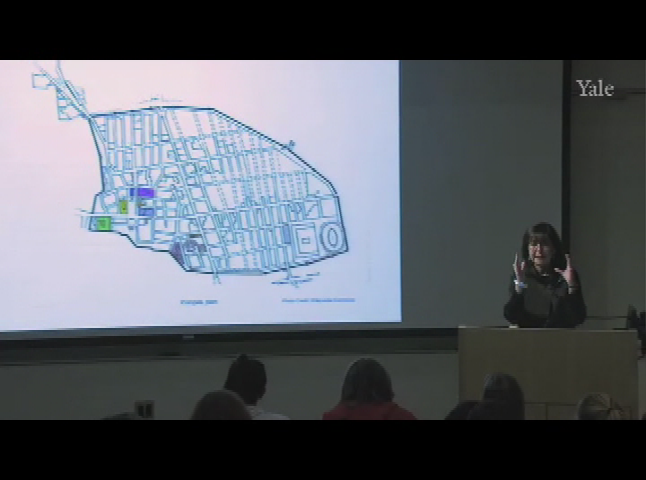Click the oval amphitheater on the map

(330, 239)
